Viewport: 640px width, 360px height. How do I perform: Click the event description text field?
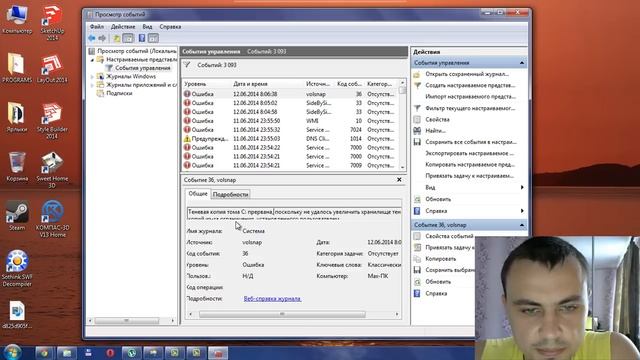294,213
